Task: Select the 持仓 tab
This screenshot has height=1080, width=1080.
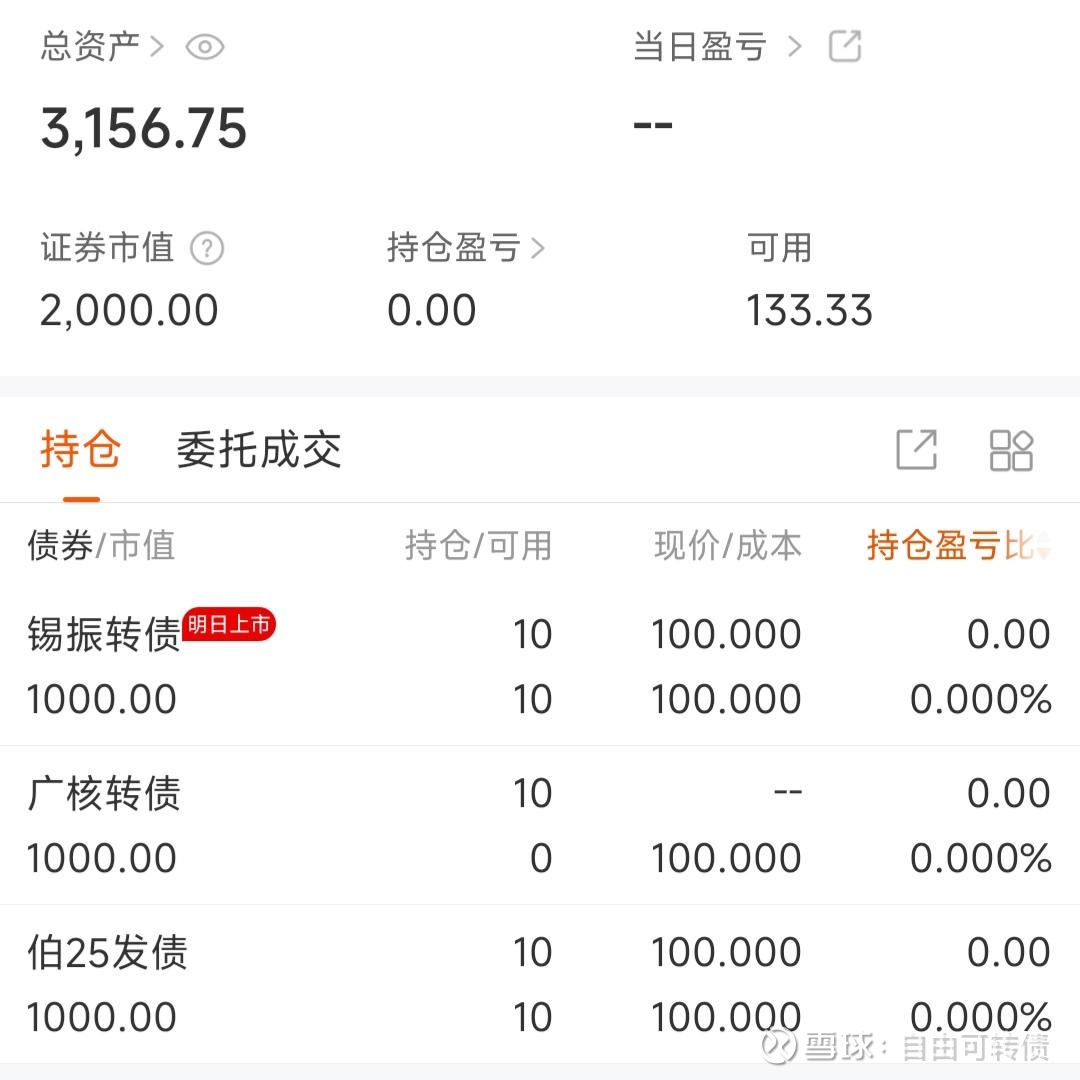Action: tap(81, 449)
